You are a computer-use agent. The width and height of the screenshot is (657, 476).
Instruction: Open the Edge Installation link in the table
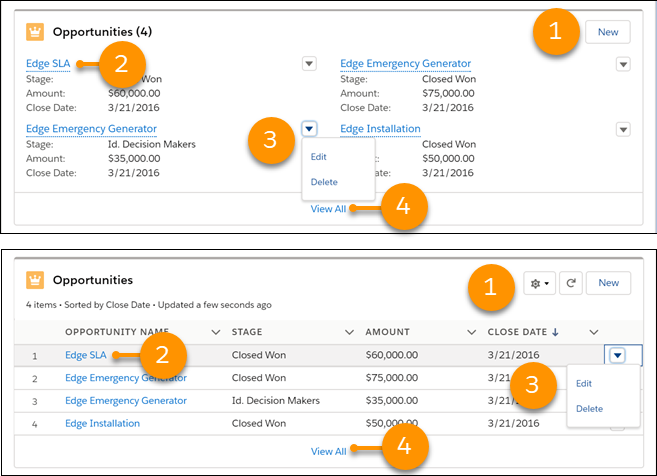(x=102, y=423)
